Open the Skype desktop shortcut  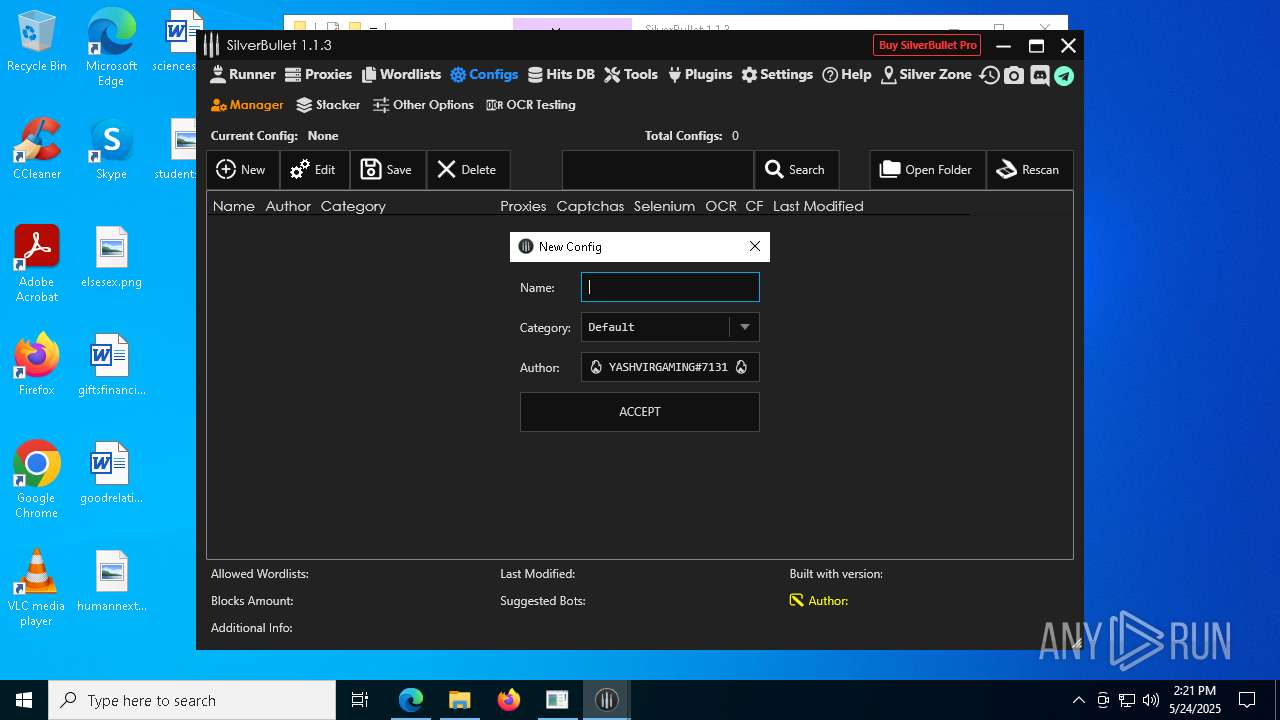111,149
